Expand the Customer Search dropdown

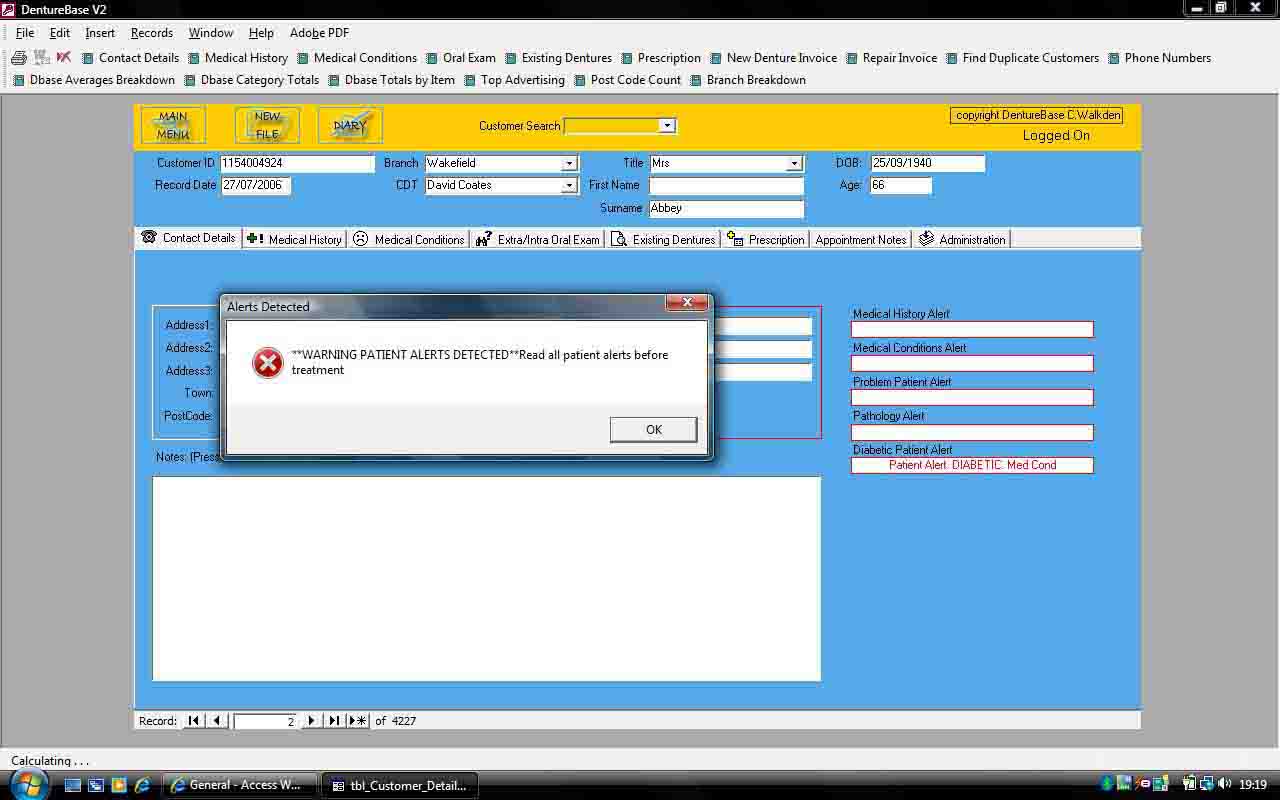pyautogui.click(x=667, y=126)
